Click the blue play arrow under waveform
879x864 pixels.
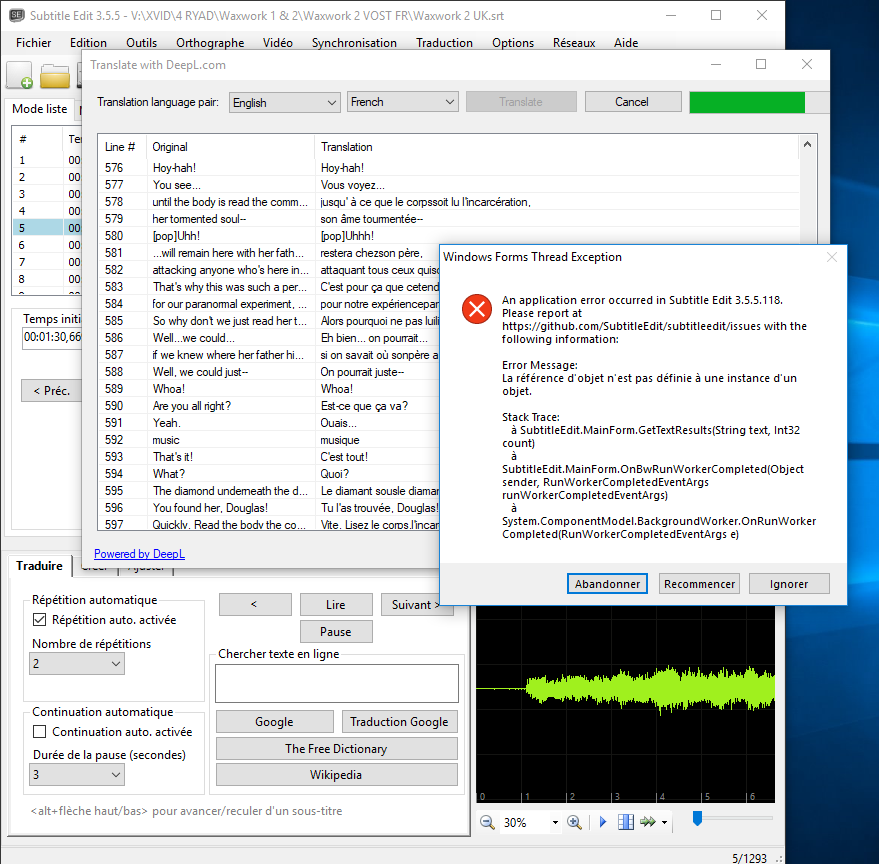tap(603, 822)
